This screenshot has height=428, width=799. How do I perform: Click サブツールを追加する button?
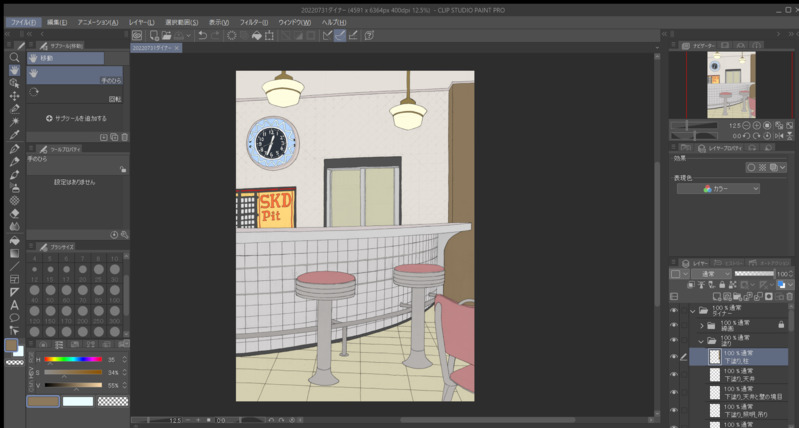[x=76, y=118]
